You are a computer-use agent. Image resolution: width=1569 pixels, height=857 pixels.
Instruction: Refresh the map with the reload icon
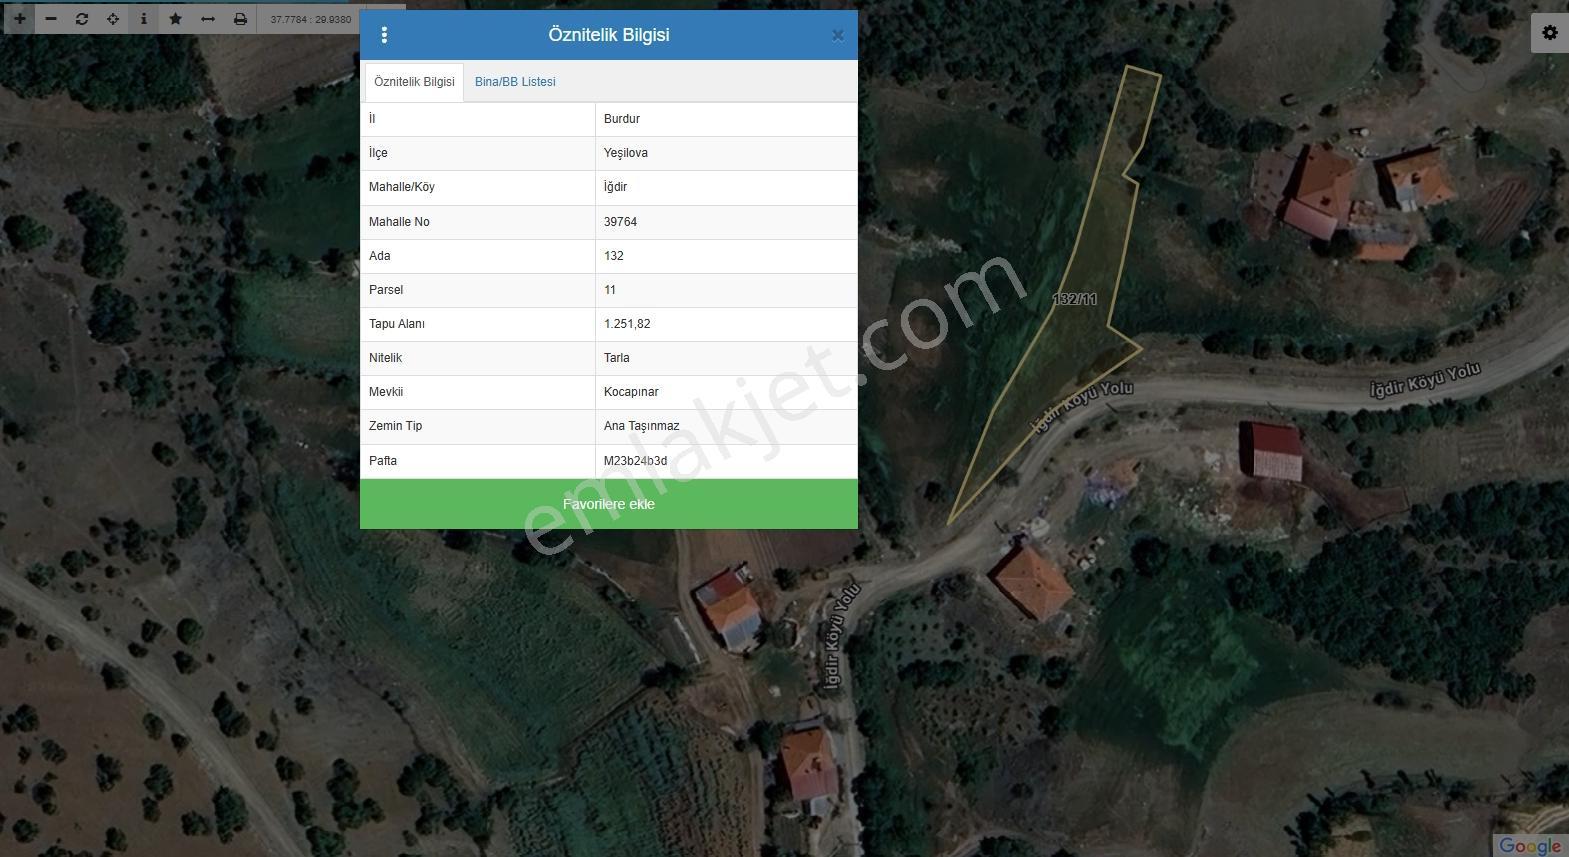82,19
